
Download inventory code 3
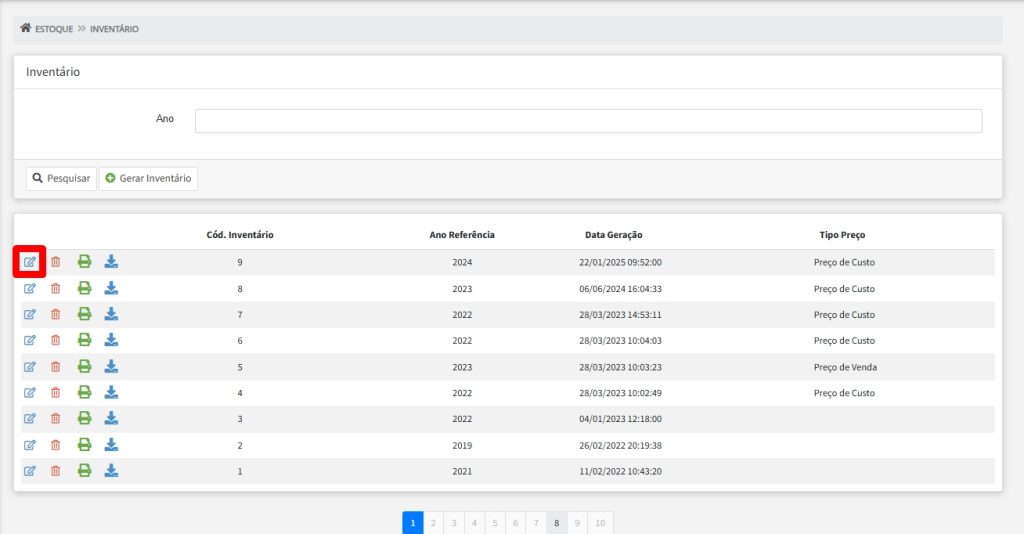pos(111,418)
